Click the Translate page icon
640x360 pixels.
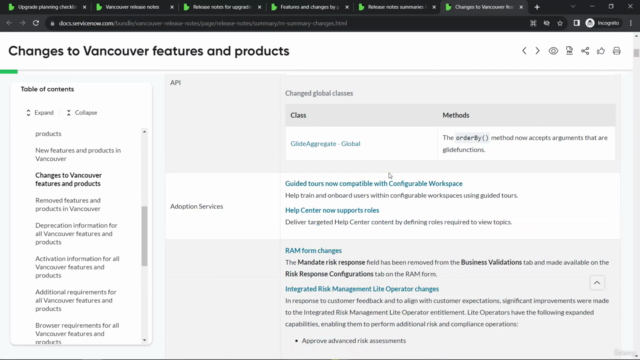533,23
